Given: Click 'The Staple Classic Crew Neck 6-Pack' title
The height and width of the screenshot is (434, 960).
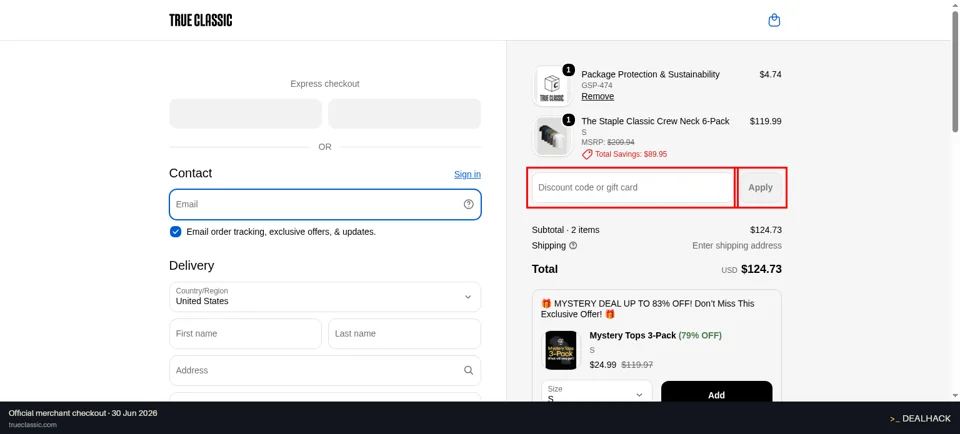Looking at the screenshot, I should click(x=655, y=121).
